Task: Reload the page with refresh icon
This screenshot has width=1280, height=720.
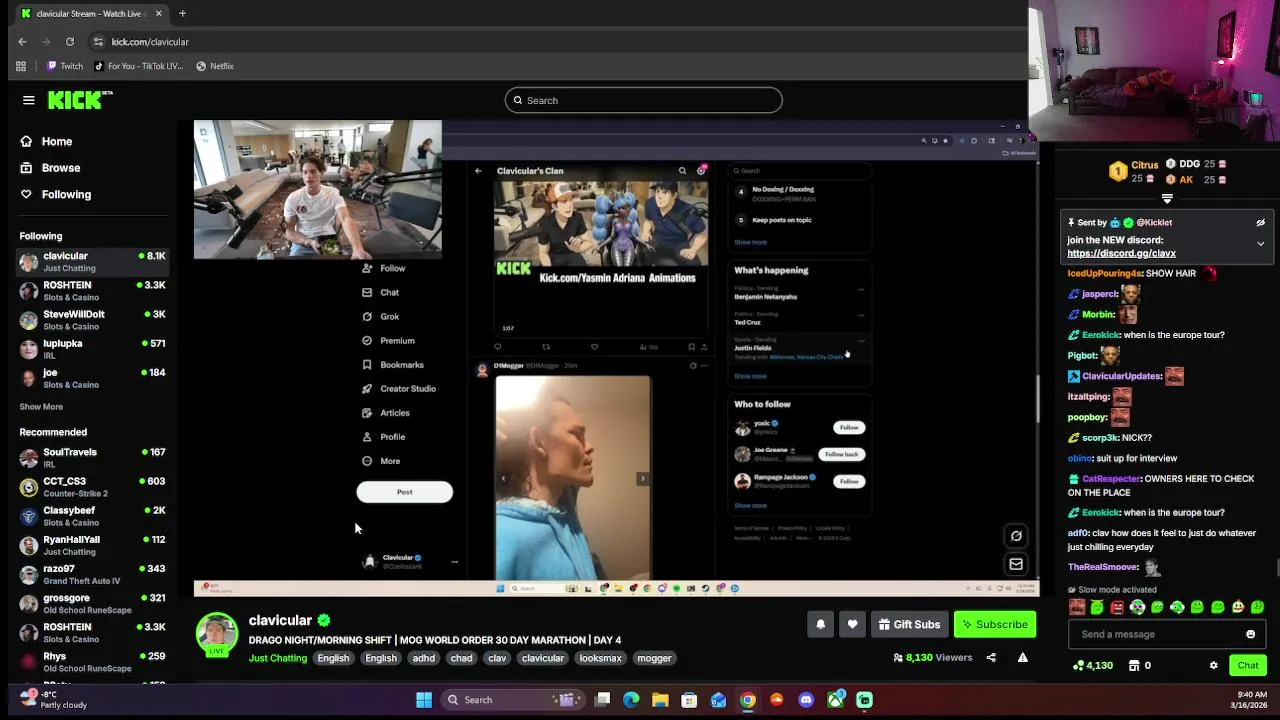Action: pos(70,42)
